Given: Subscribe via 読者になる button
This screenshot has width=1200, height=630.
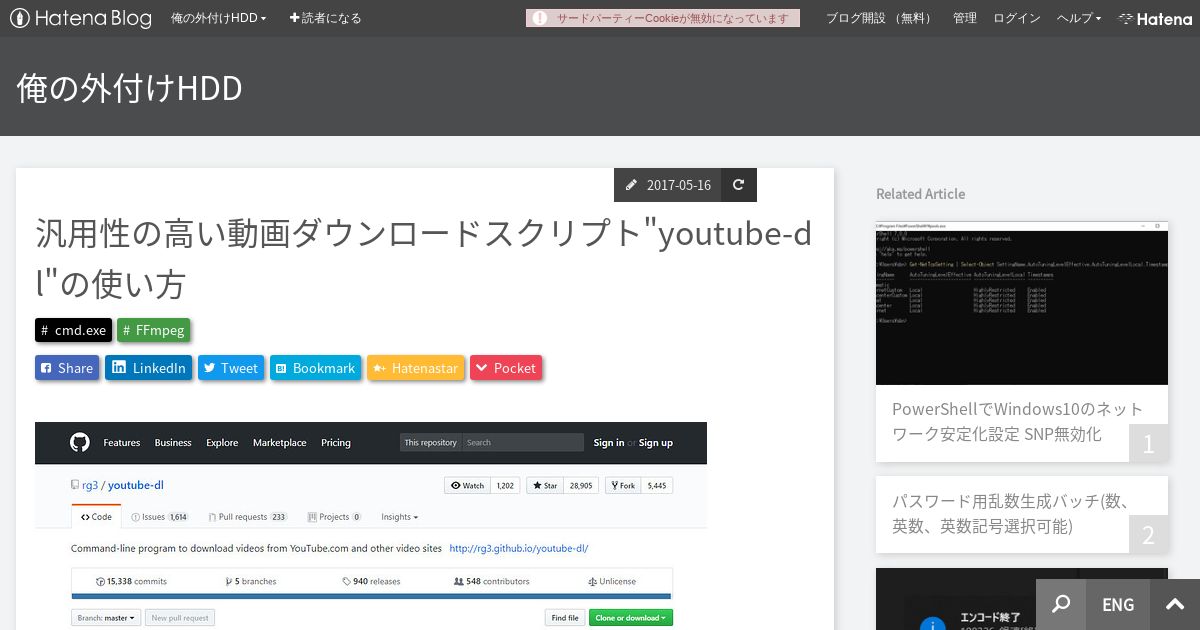Looking at the screenshot, I should pyautogui.click(x=325, y=18).
